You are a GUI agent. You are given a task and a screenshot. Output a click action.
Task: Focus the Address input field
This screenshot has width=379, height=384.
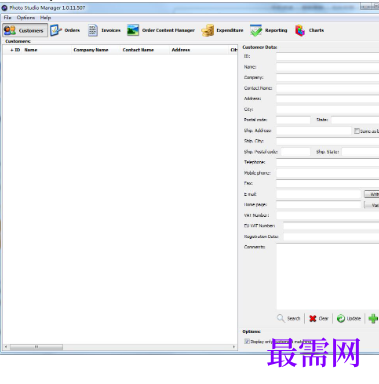point(327,99)
